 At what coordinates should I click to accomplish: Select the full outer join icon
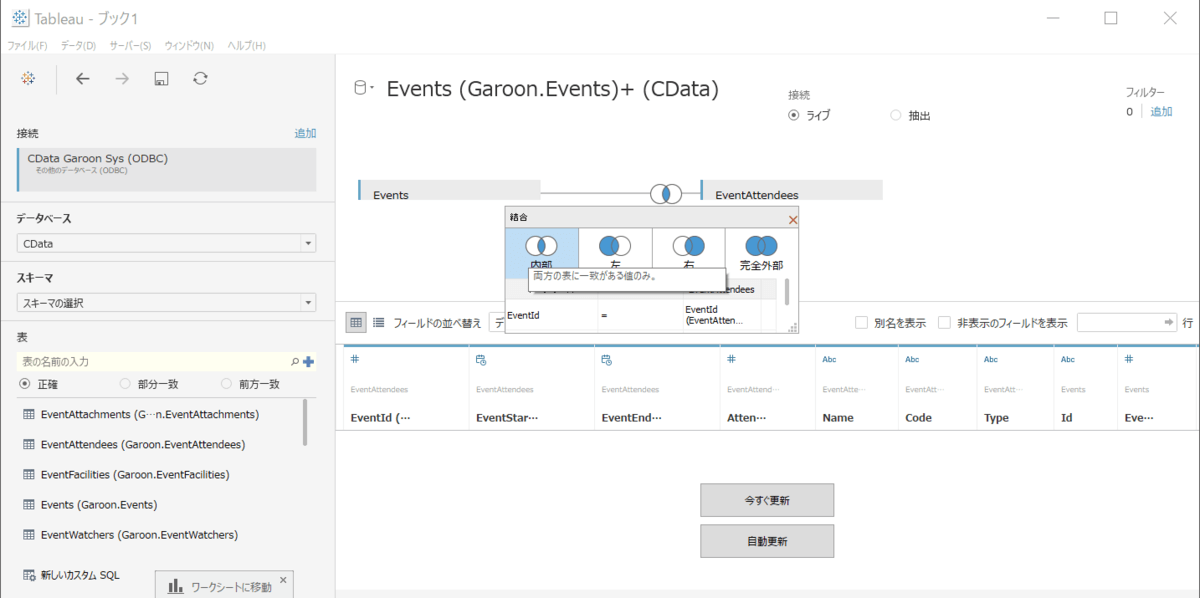point(762,246)
